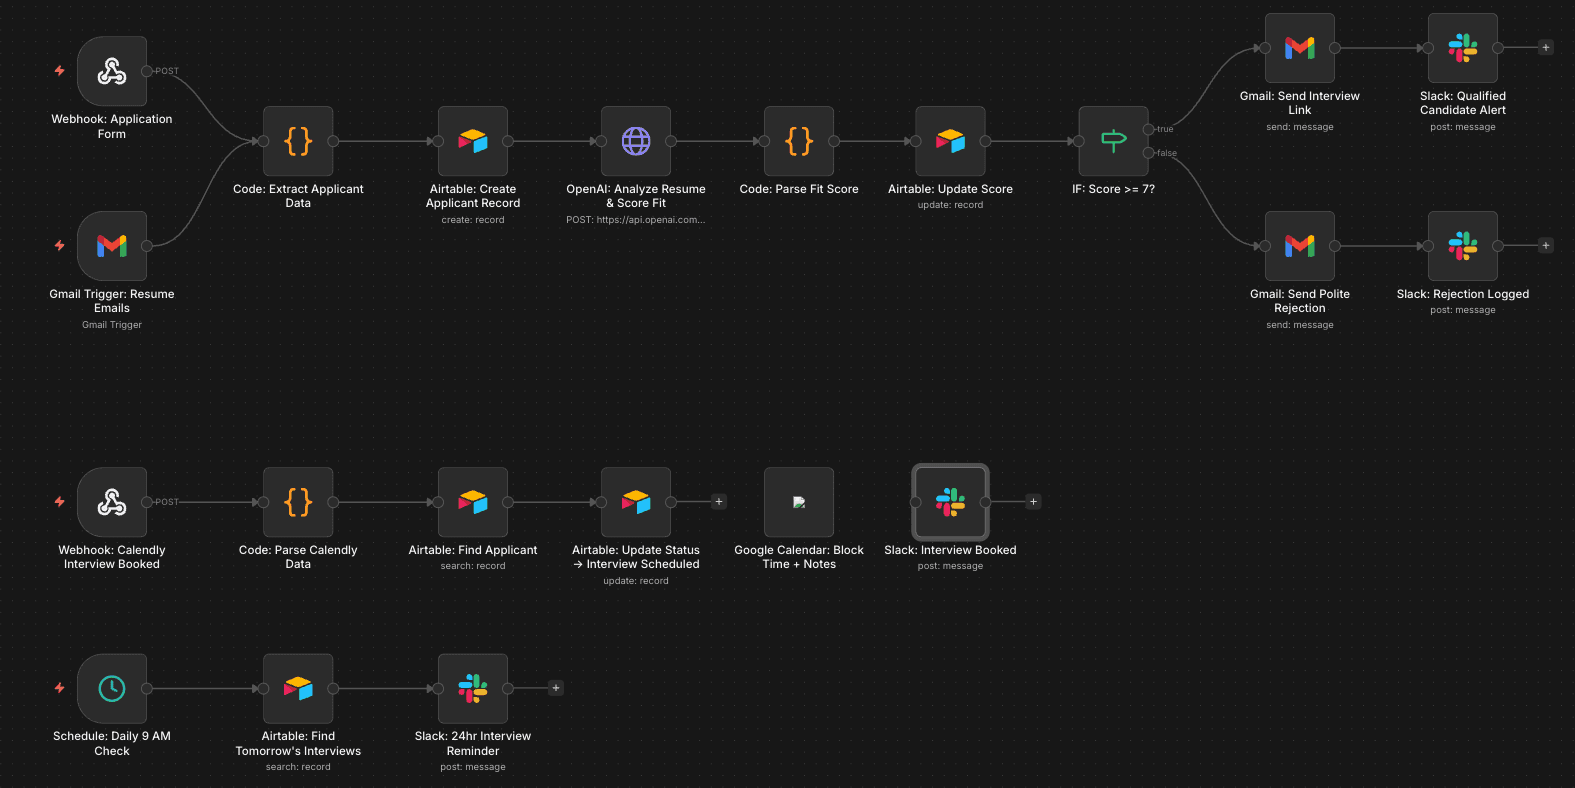This screenshot has height=788, width=1575.
Task: Select Airtable: Create Applicant Record node
Action: (x=473, y=142)
